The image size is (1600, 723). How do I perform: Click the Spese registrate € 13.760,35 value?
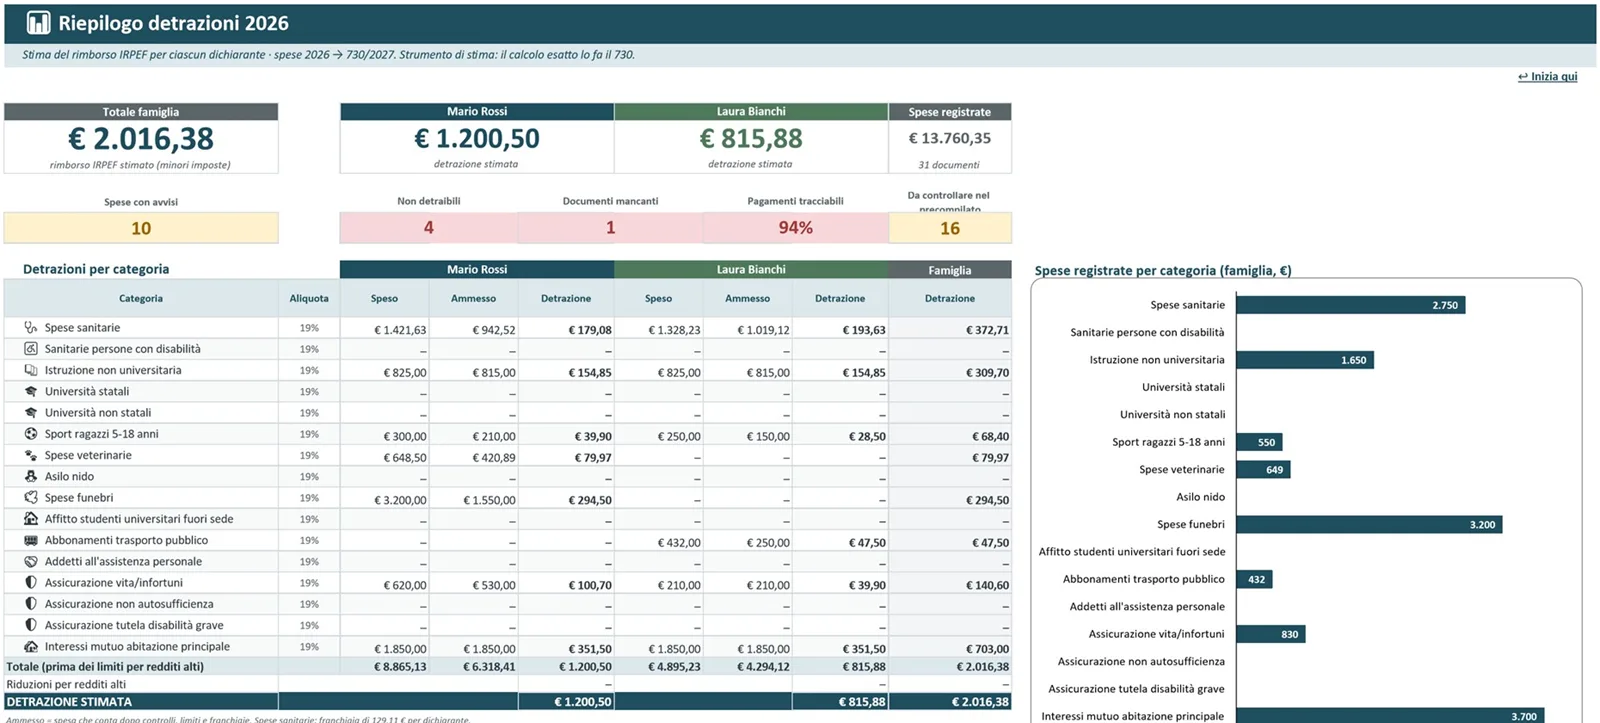[950, 138]
